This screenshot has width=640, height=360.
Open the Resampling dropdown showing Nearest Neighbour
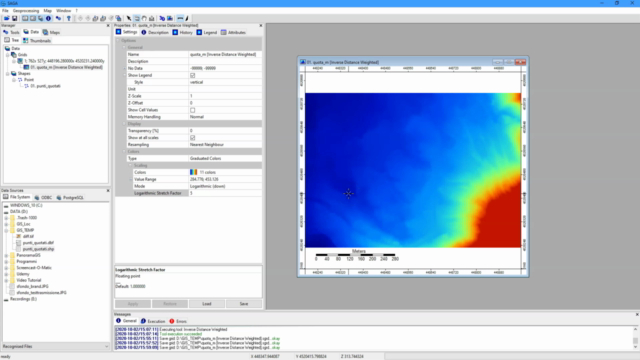[225, 144]
